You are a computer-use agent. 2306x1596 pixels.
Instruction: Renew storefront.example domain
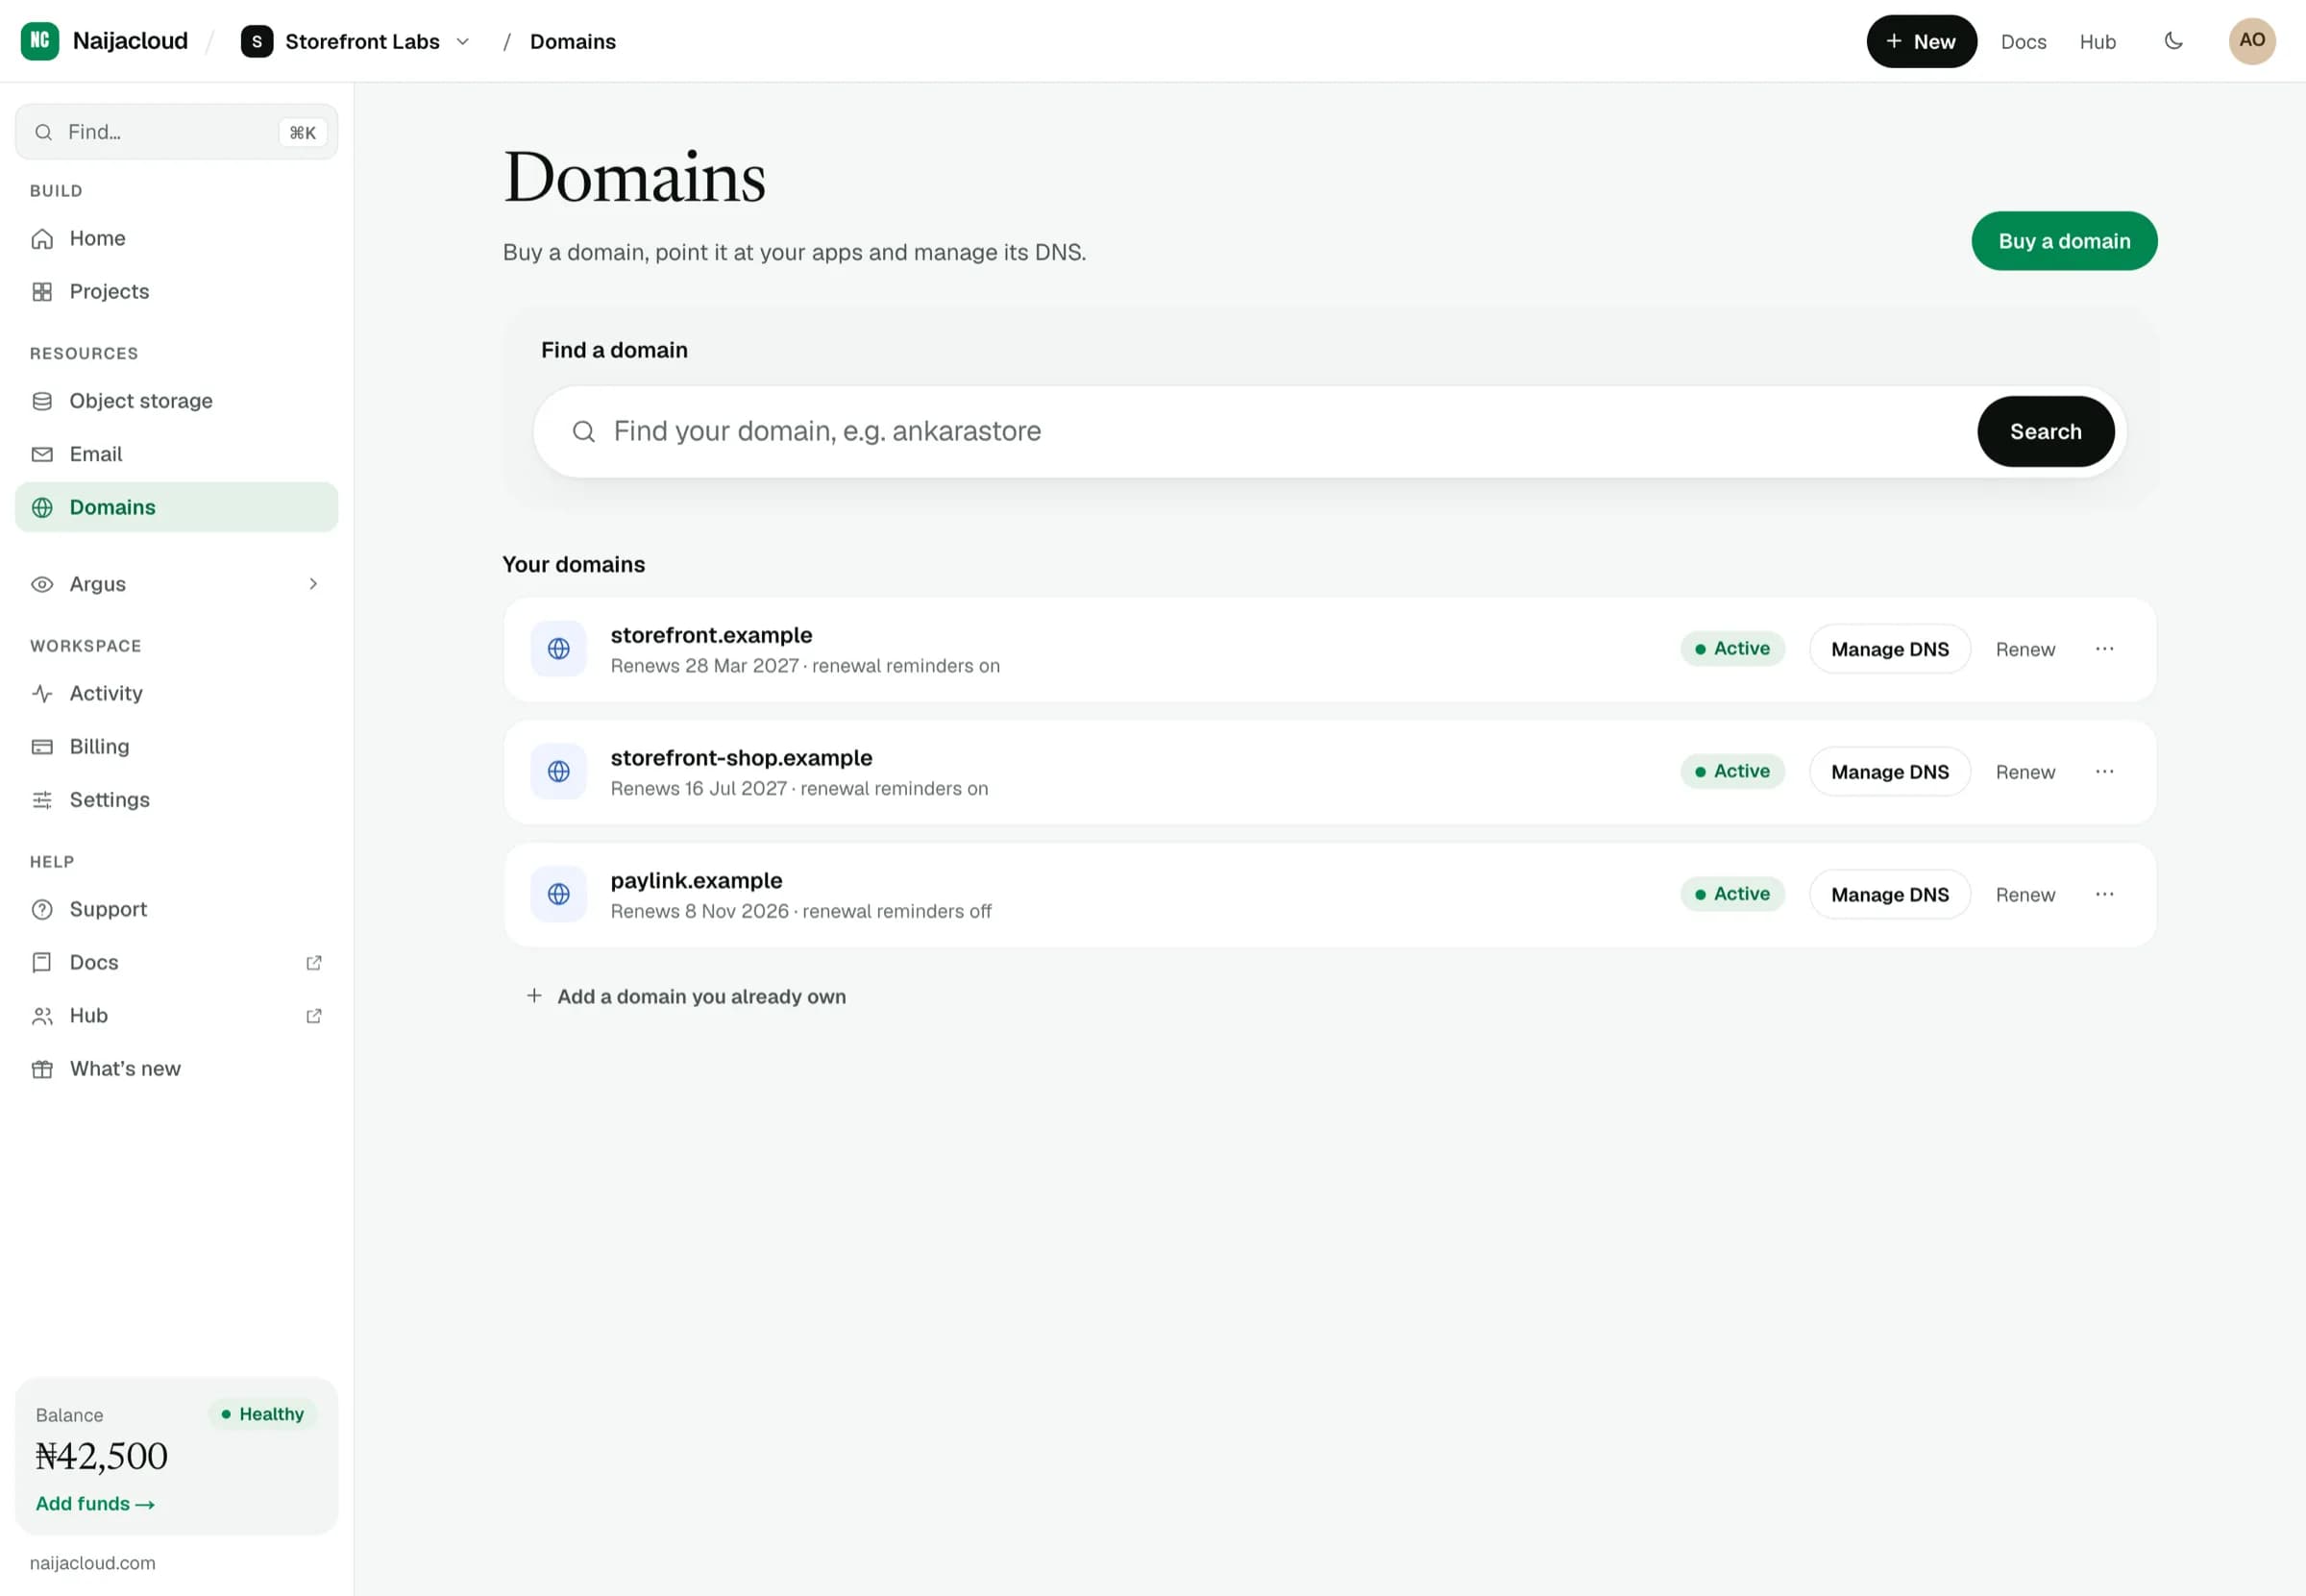2025,649
